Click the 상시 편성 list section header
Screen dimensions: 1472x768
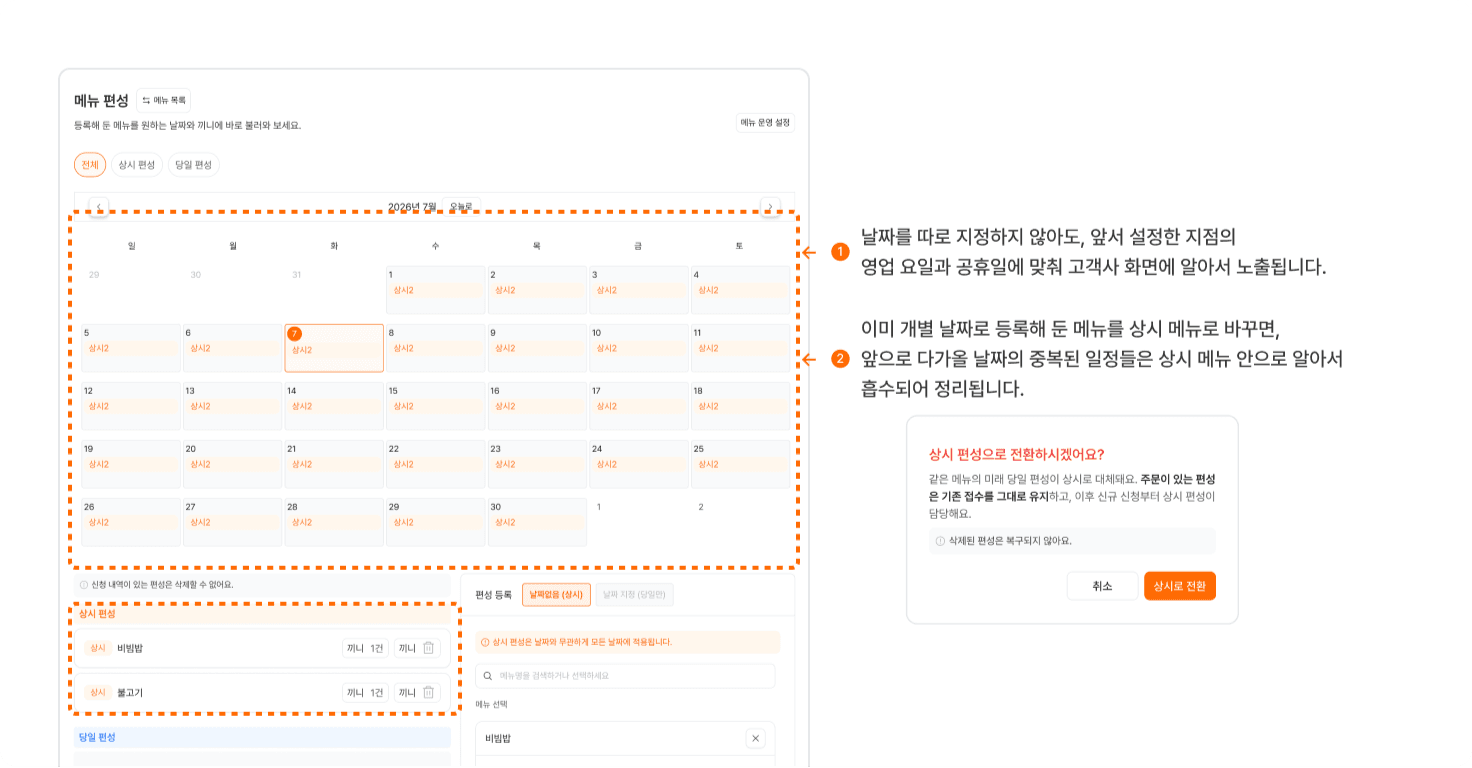pyautogui.click(x=262, y=613)
